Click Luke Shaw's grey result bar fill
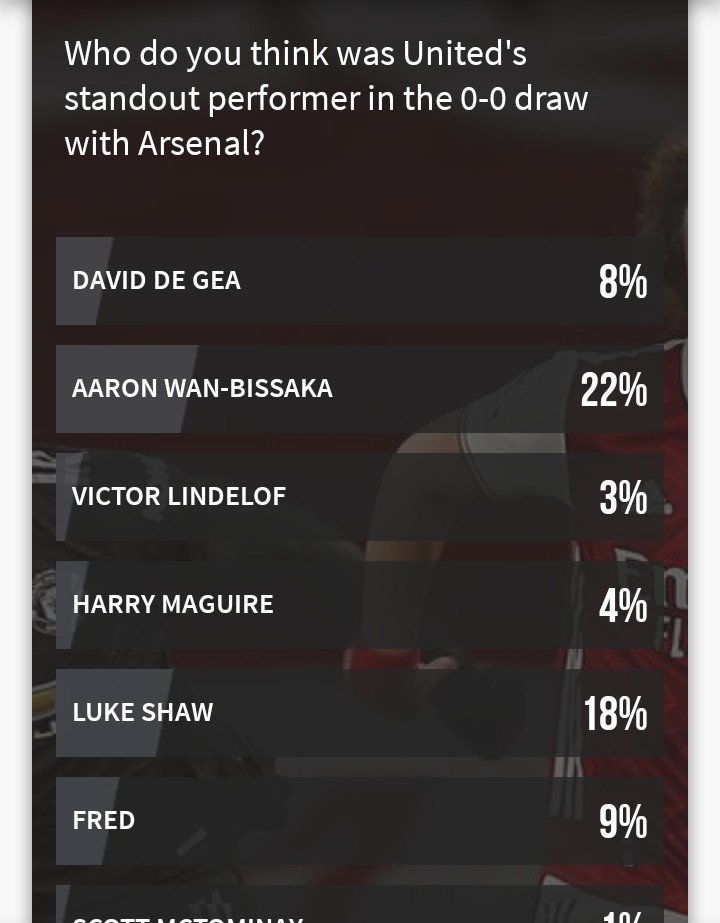 tap(114, 713)
